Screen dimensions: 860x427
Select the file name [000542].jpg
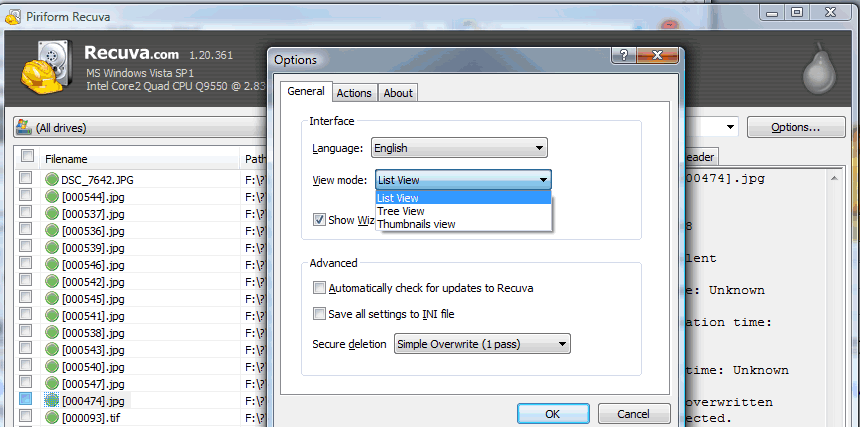(93, 282)
